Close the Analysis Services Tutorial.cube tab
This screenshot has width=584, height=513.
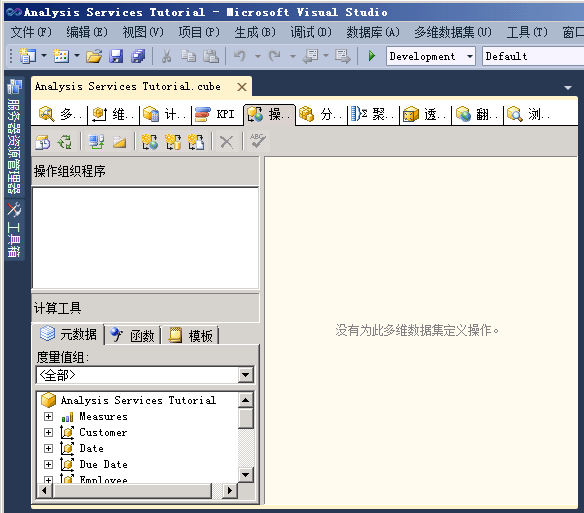click(242, 87)
